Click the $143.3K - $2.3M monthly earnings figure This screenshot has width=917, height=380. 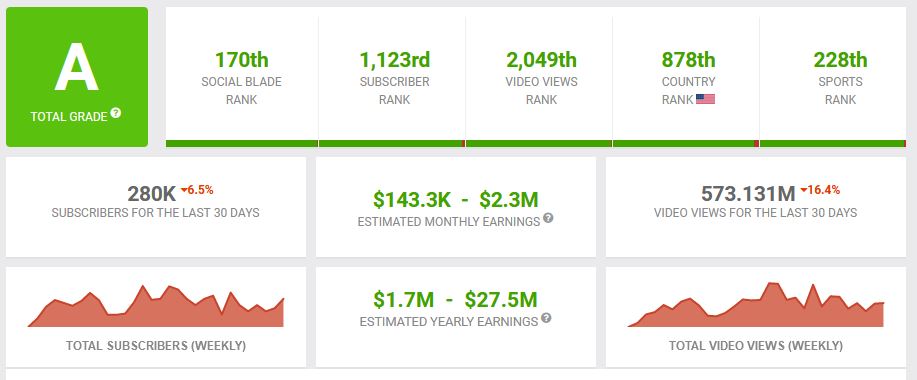pos(456,200)
